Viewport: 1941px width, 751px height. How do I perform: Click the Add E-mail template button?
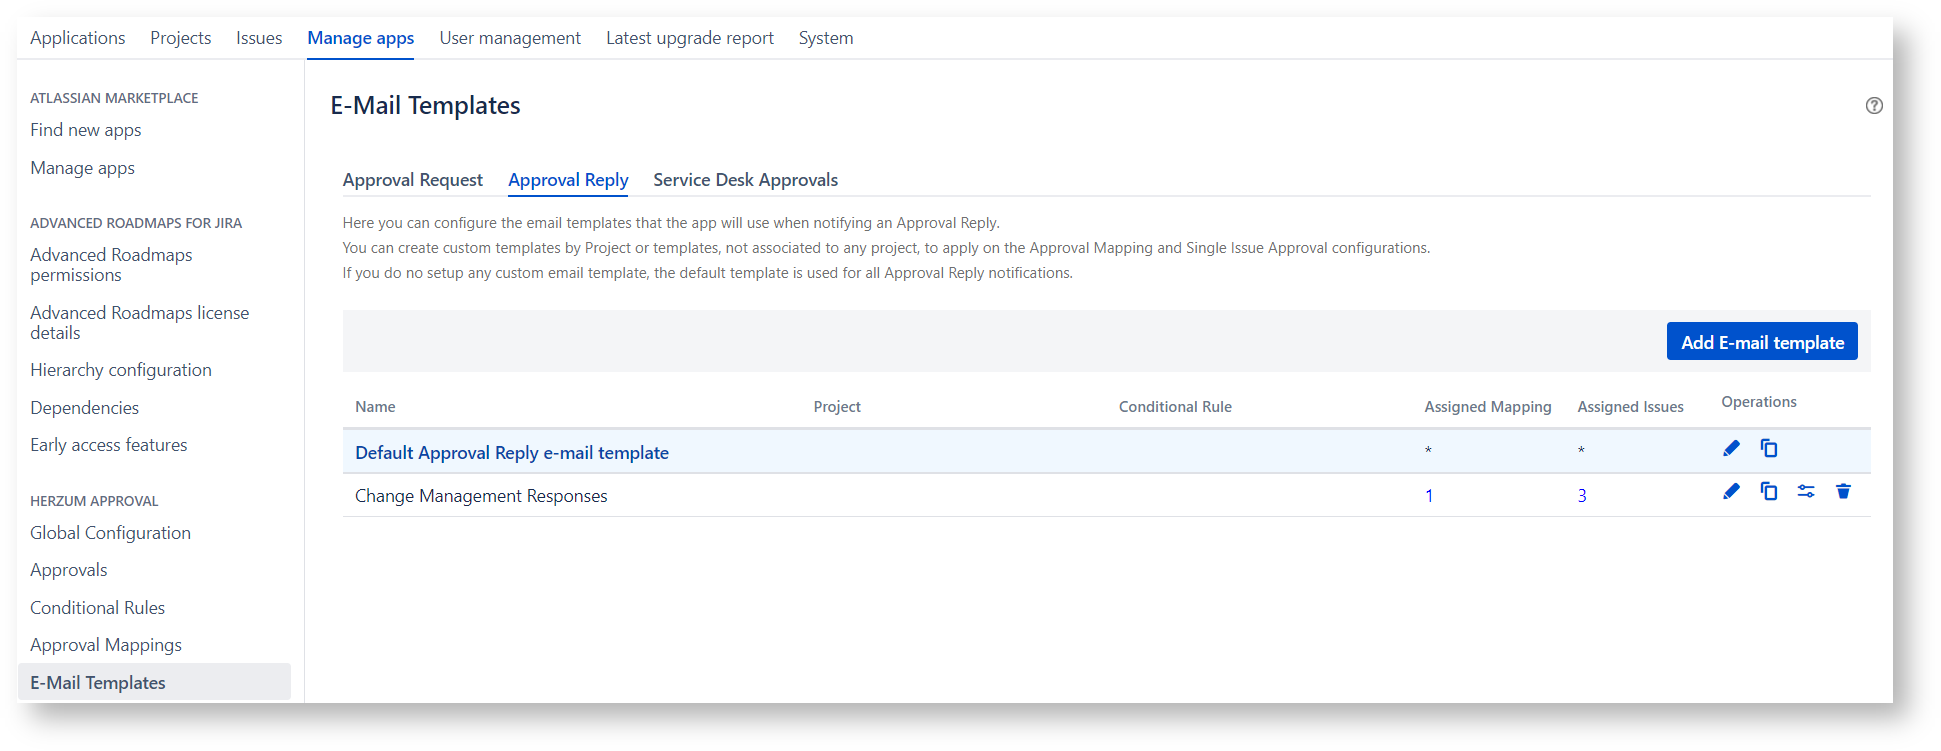(1761, 342)
